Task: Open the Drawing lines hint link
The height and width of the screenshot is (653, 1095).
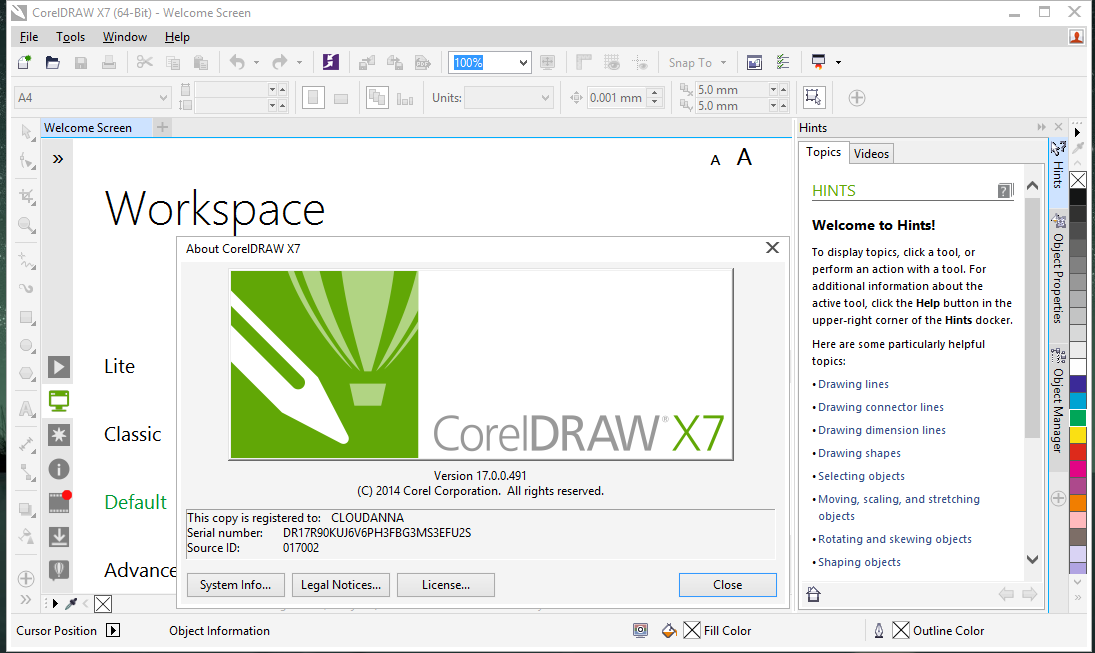Action: pos(853,384)
